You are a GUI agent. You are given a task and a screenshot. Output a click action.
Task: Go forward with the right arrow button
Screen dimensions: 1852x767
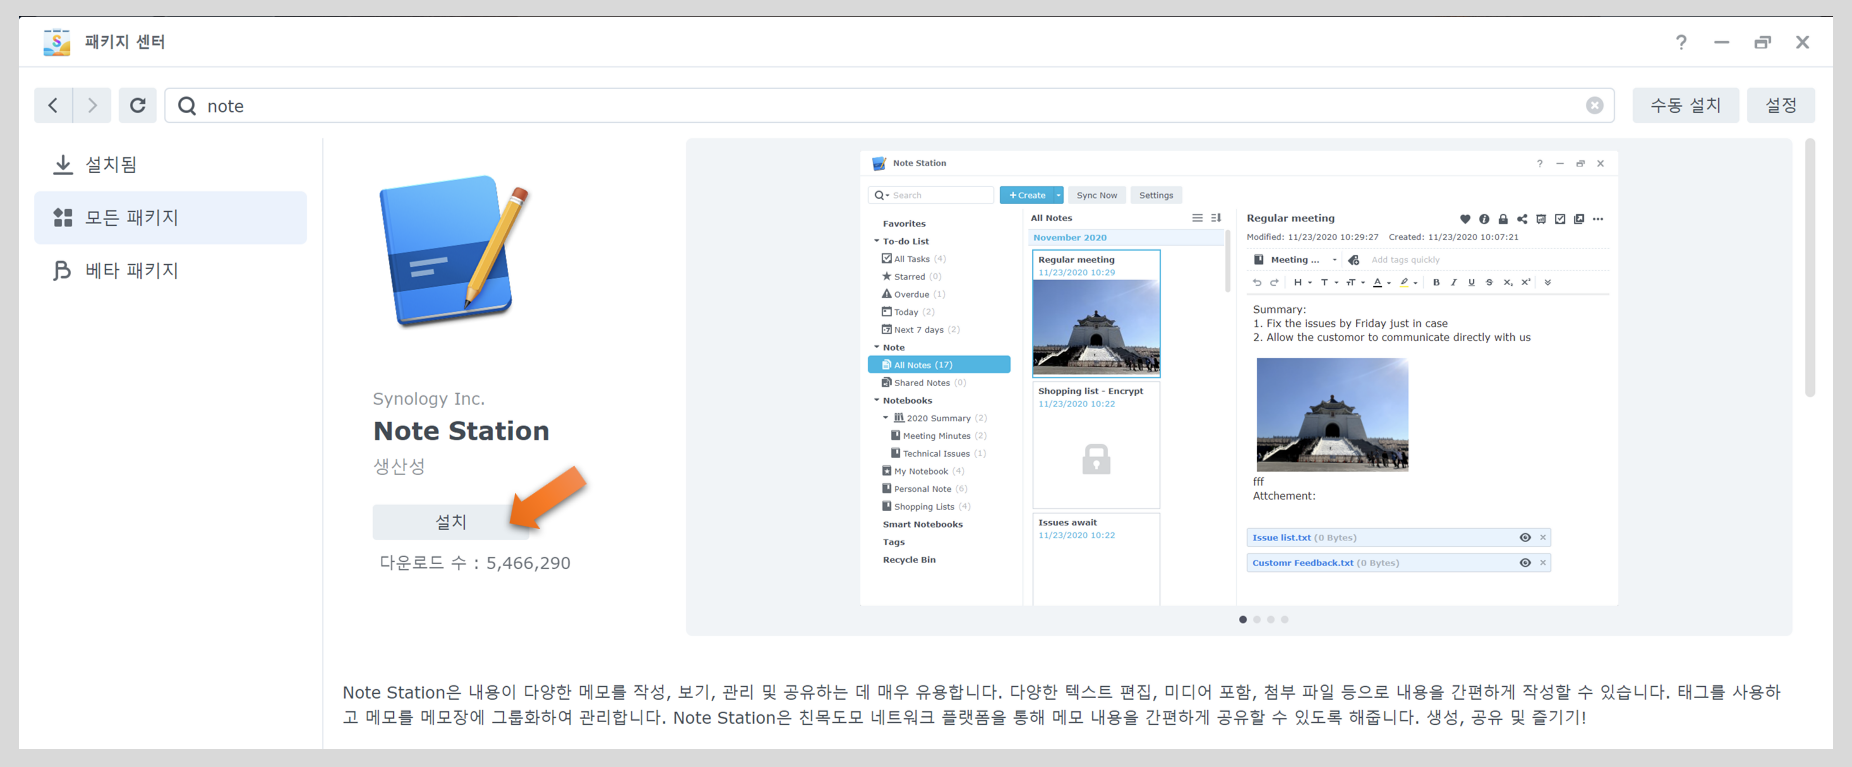[x=92, y=105]
